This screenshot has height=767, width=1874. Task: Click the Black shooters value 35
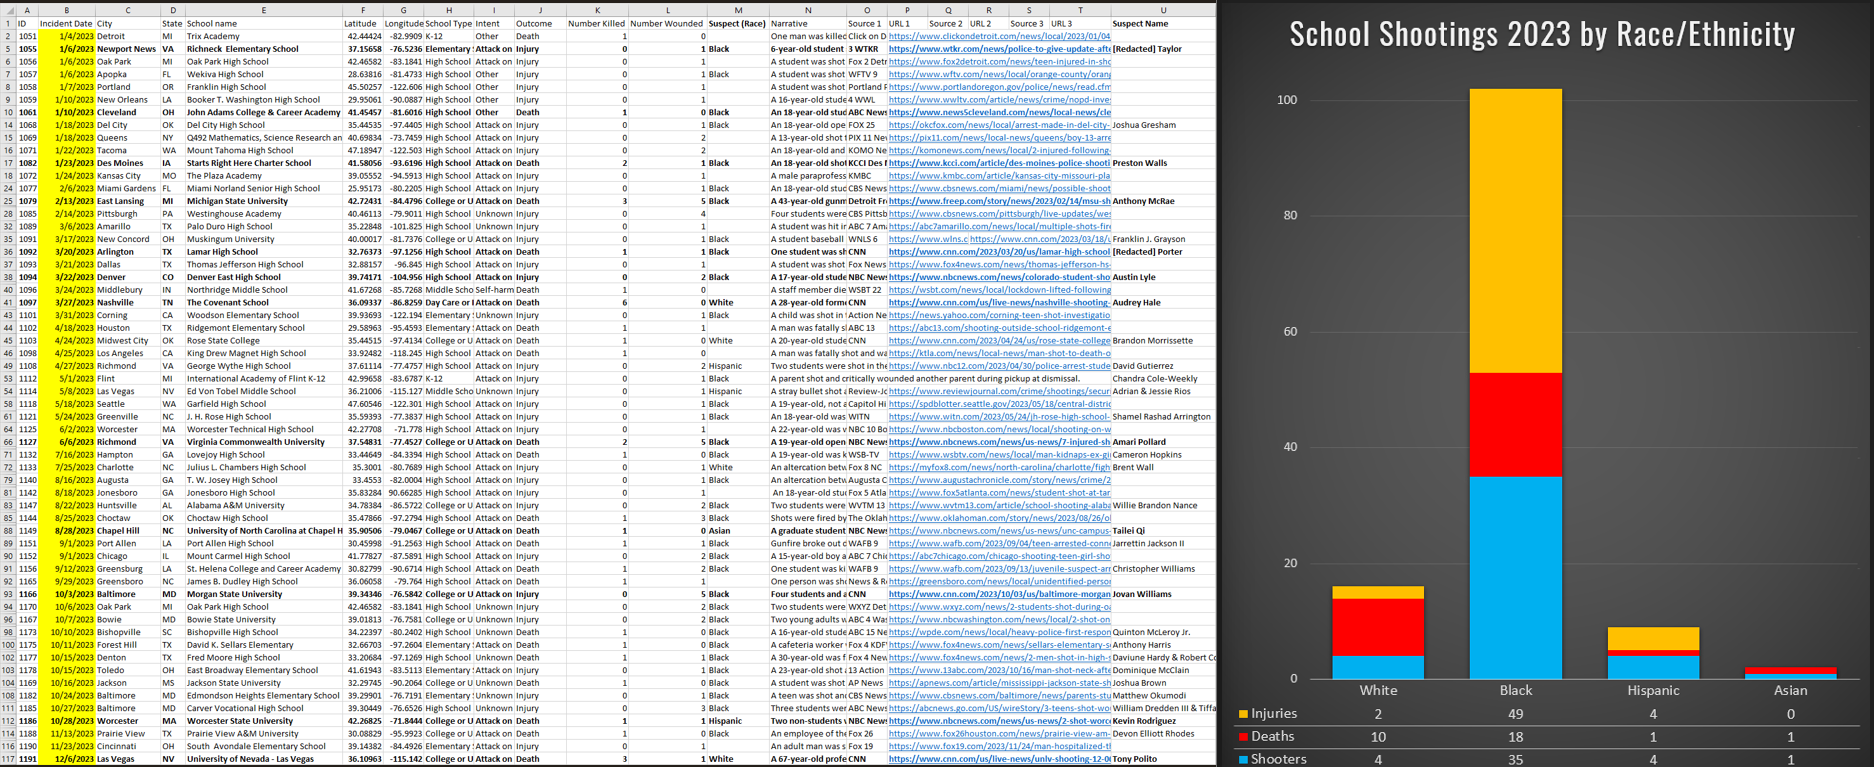(x=1516, y=760)
